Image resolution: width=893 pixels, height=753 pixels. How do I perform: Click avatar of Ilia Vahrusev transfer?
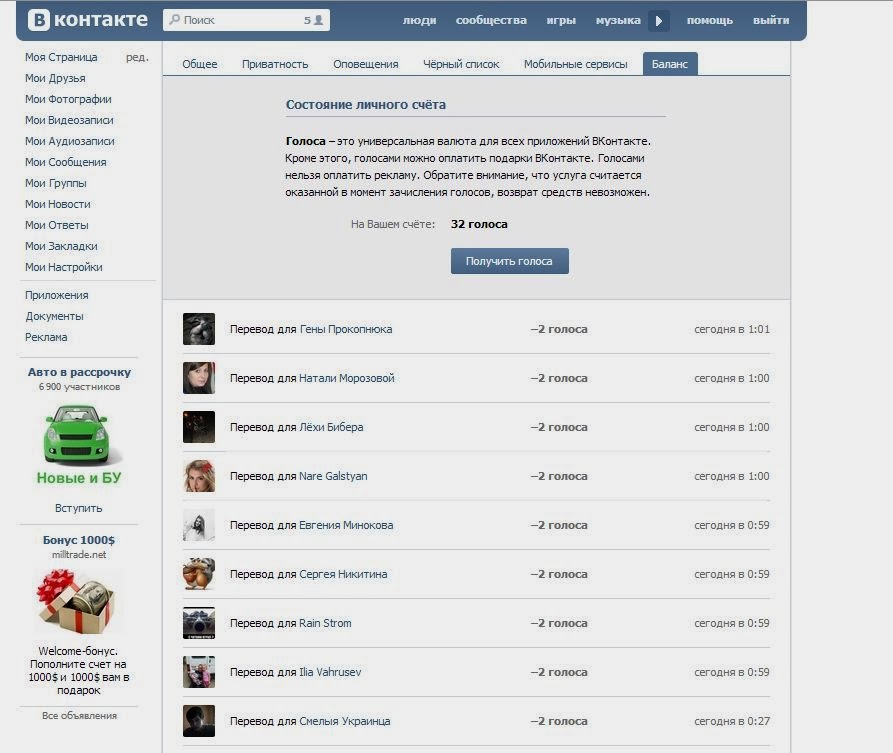[199, 672]
